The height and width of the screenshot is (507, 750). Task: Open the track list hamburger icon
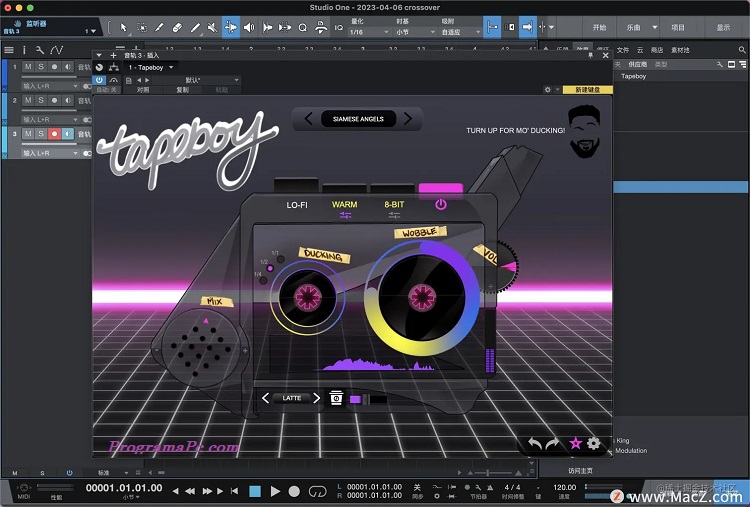click(x=9, y=50)
